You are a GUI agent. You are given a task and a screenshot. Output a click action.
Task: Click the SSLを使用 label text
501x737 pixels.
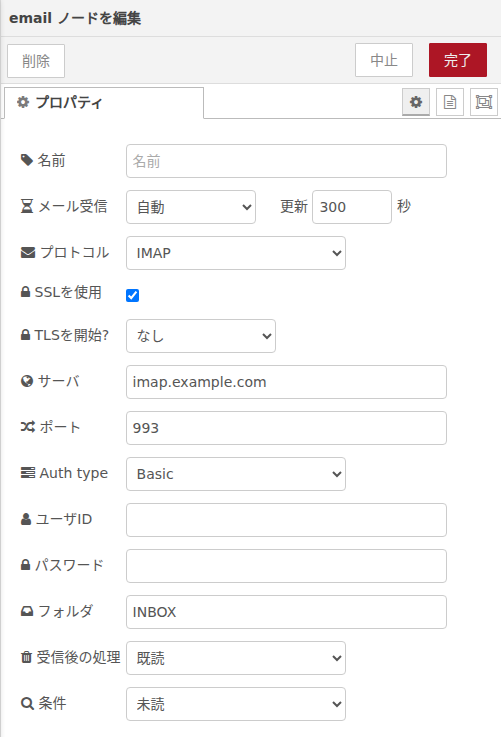(x=68, y=292)
